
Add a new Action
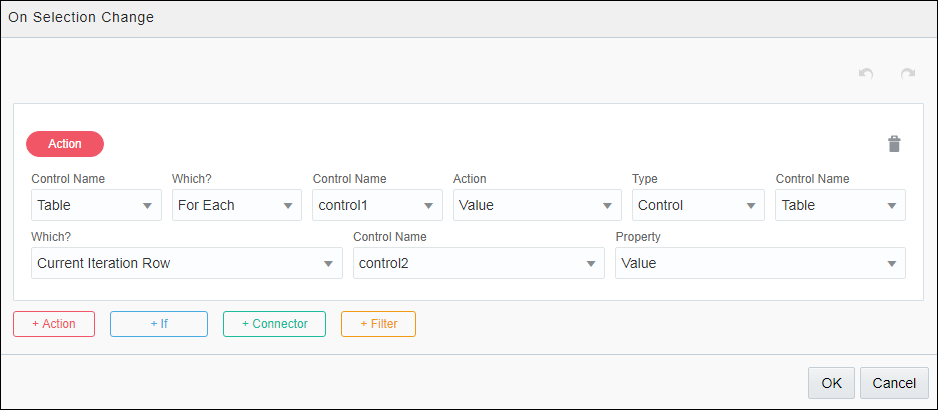[x=54, y=324]
